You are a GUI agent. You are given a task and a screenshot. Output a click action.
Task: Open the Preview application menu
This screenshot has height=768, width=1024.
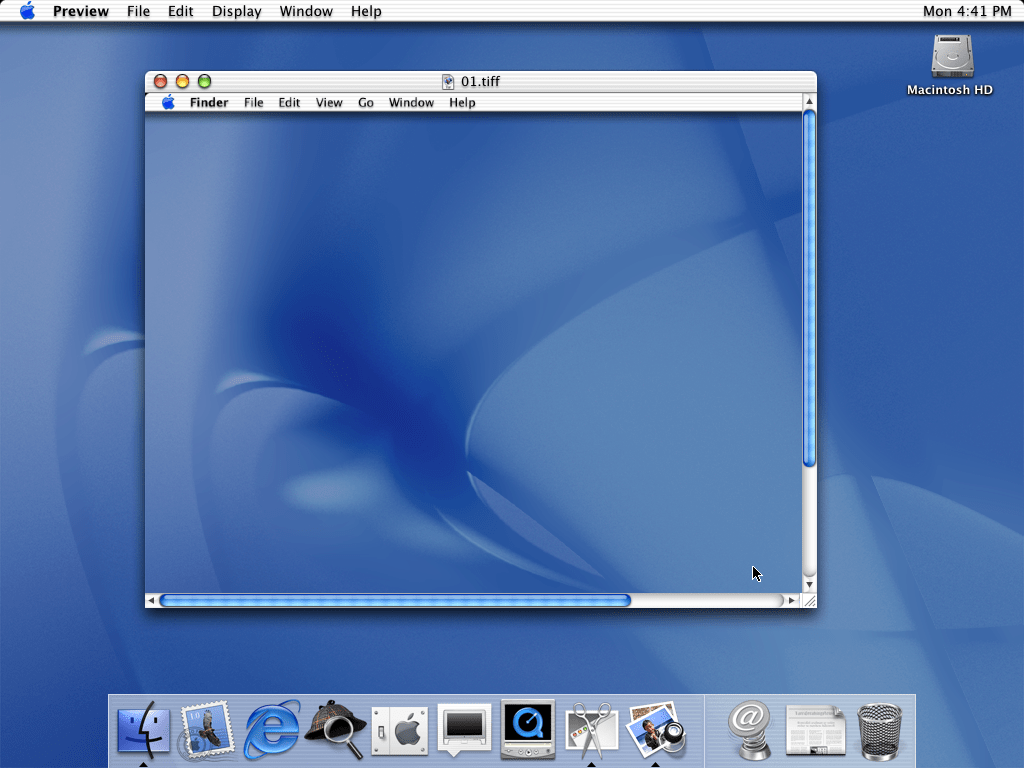(80, 11)
